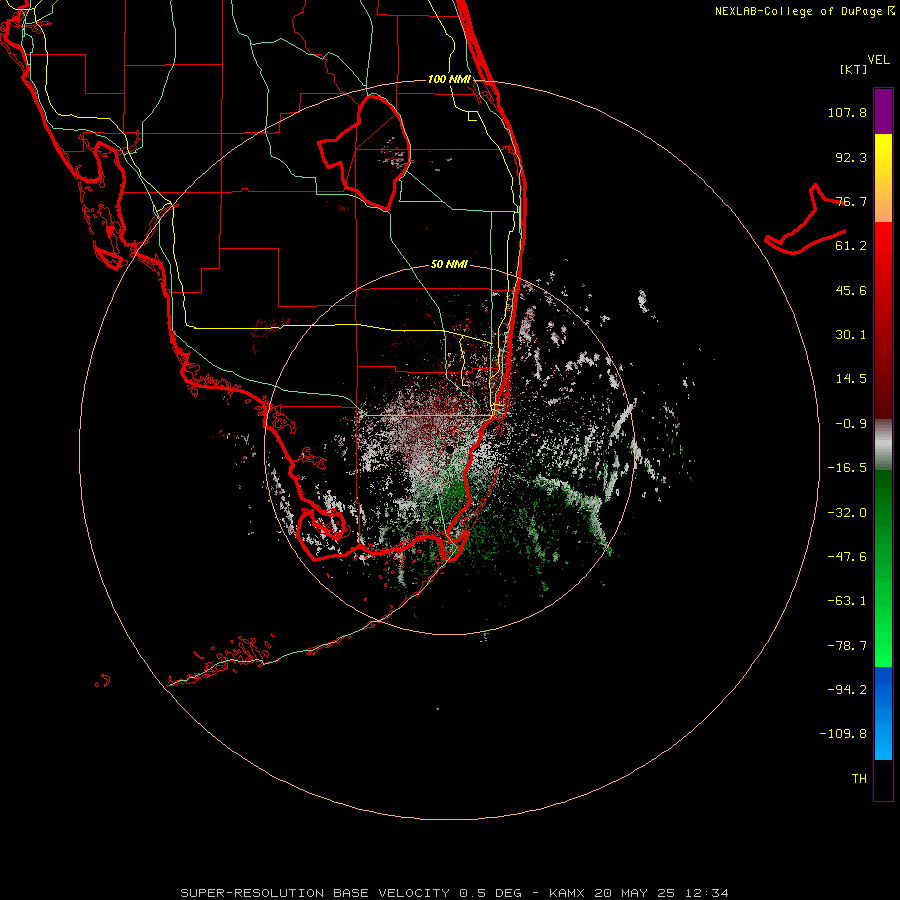Click the red island outline east of Florida
Viewport: 900px width, 900px height.
point(806,221)
